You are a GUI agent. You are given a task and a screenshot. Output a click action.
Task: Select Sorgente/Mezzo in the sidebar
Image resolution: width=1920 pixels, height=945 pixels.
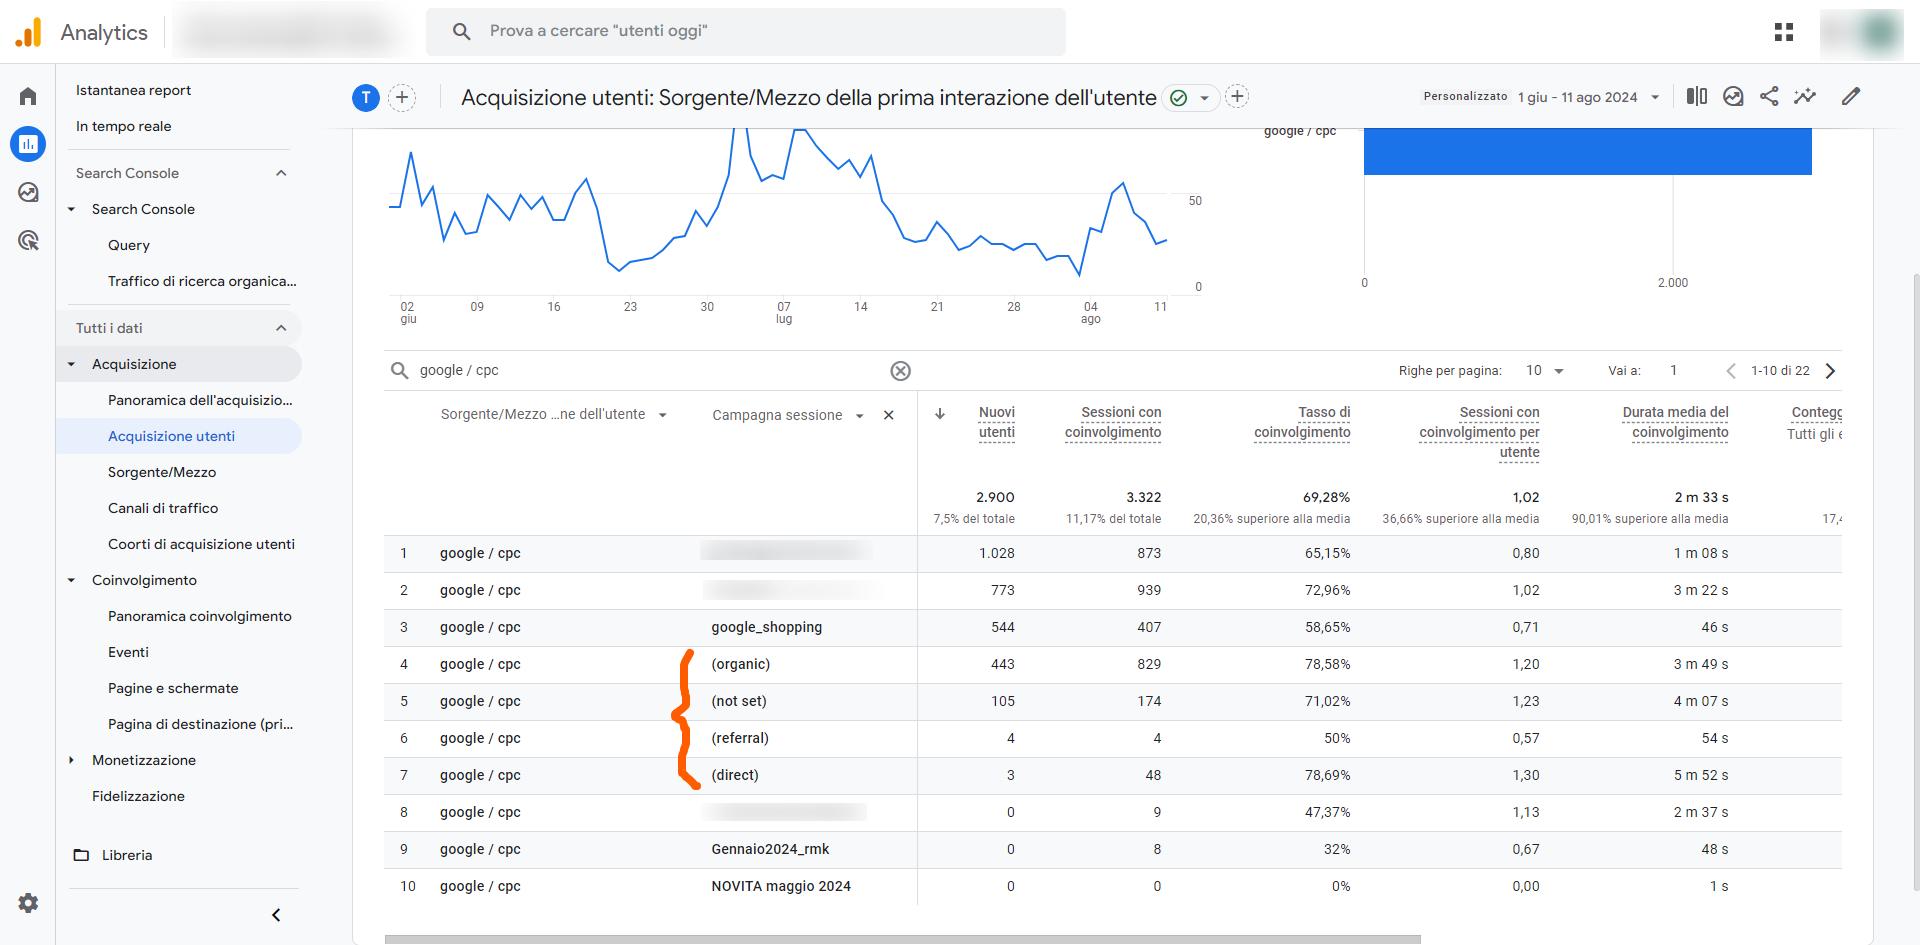(x=162, y=472)
